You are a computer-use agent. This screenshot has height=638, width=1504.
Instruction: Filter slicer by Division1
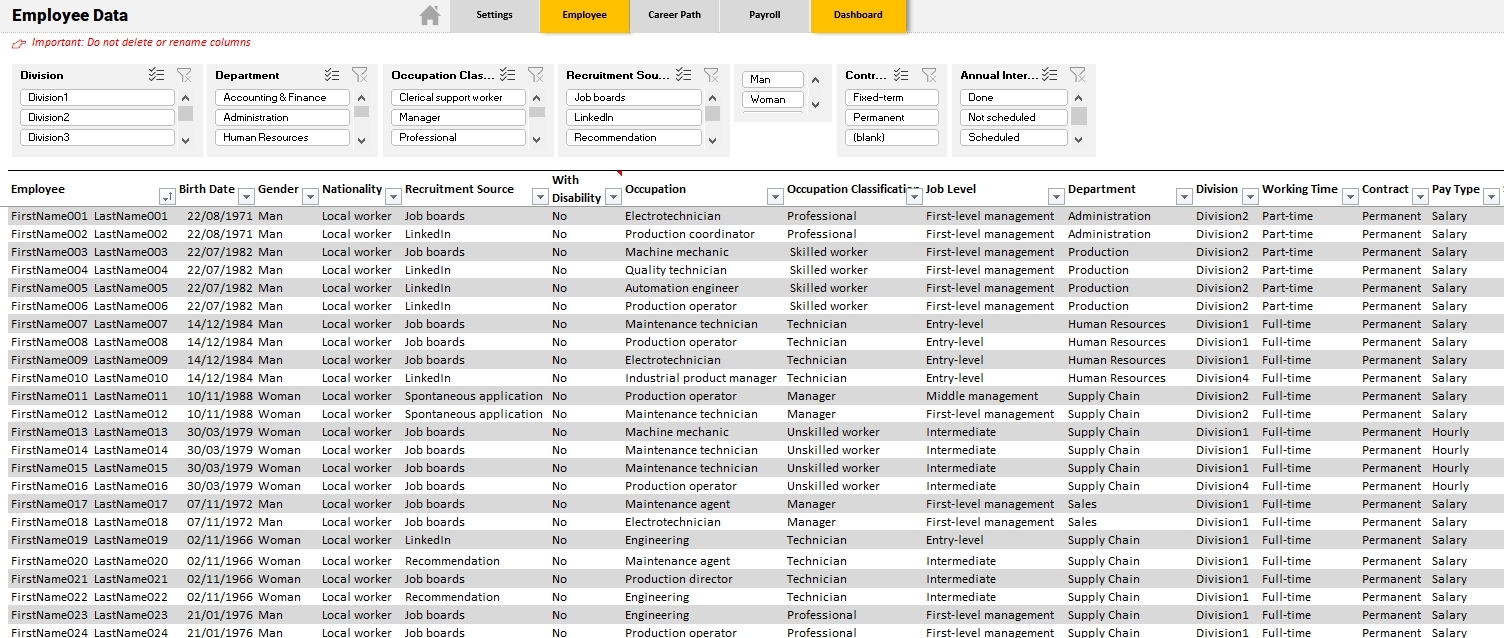click(x=97, y=97)
